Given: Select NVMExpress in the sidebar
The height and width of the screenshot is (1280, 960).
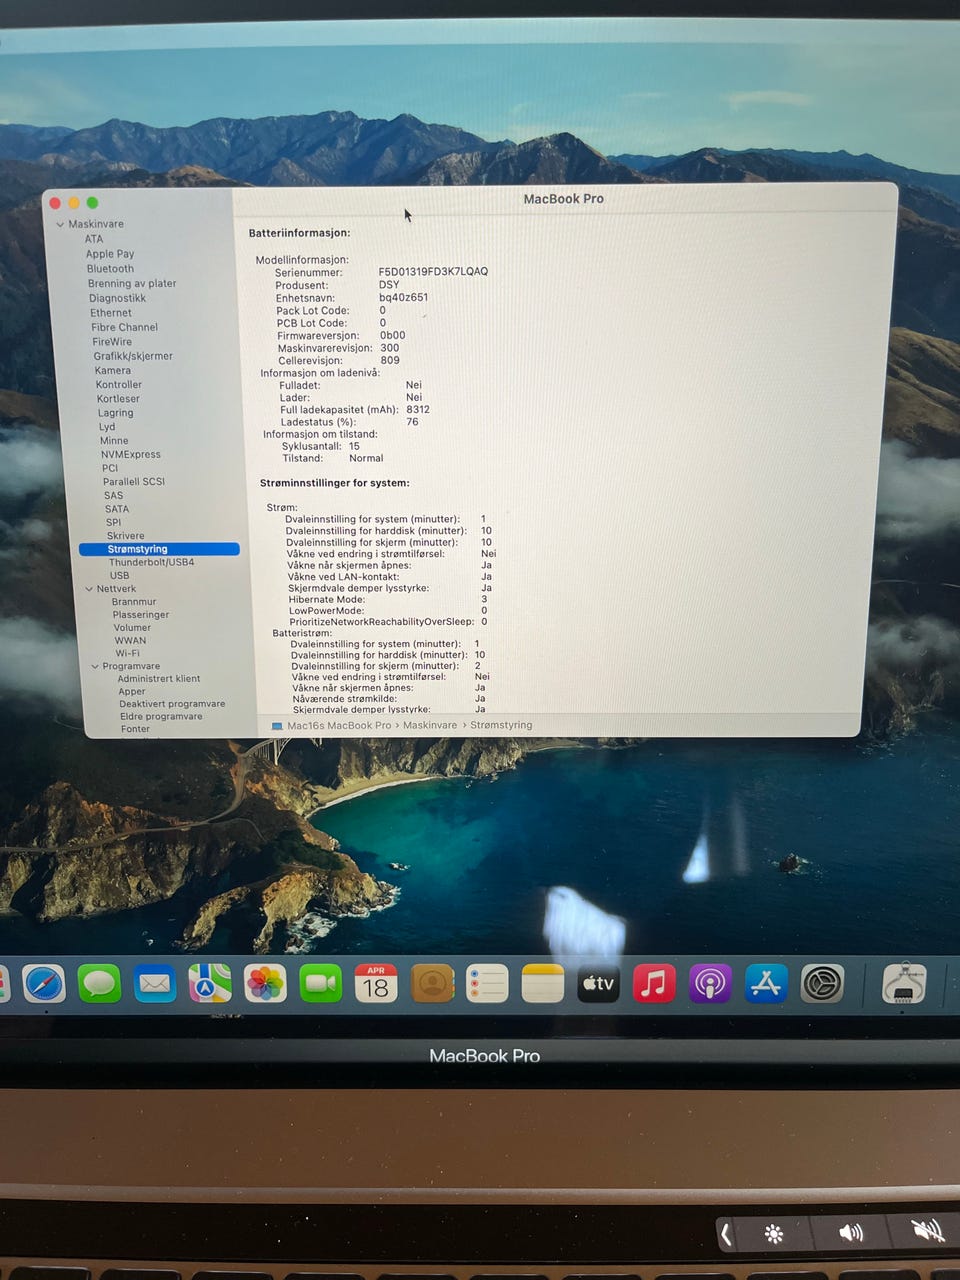Looking at the screenshot, I should click(x=130, y=455).
